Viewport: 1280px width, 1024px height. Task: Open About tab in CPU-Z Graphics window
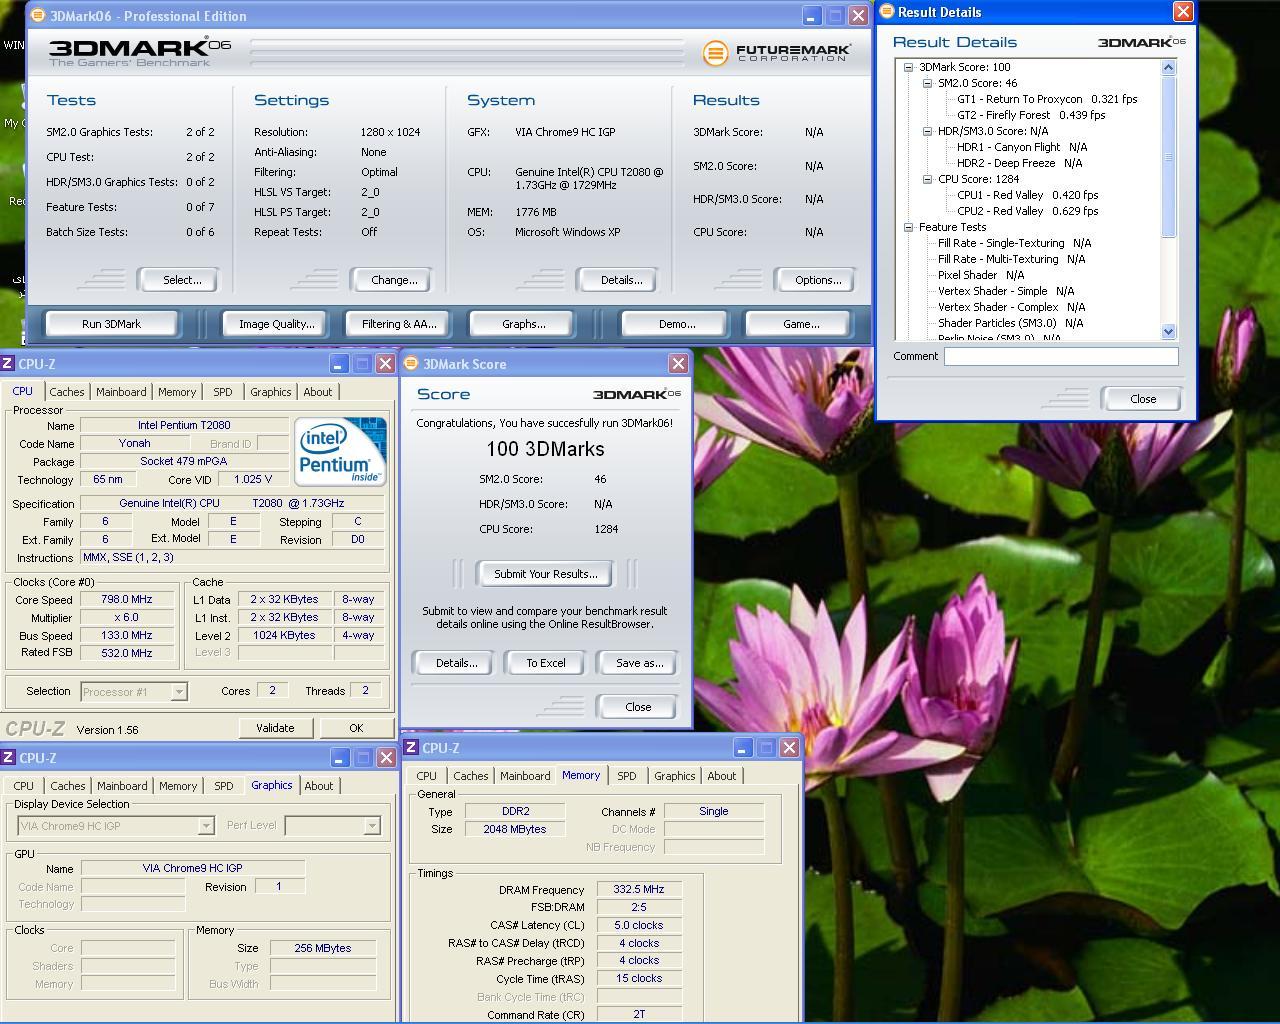click(319, 786)
